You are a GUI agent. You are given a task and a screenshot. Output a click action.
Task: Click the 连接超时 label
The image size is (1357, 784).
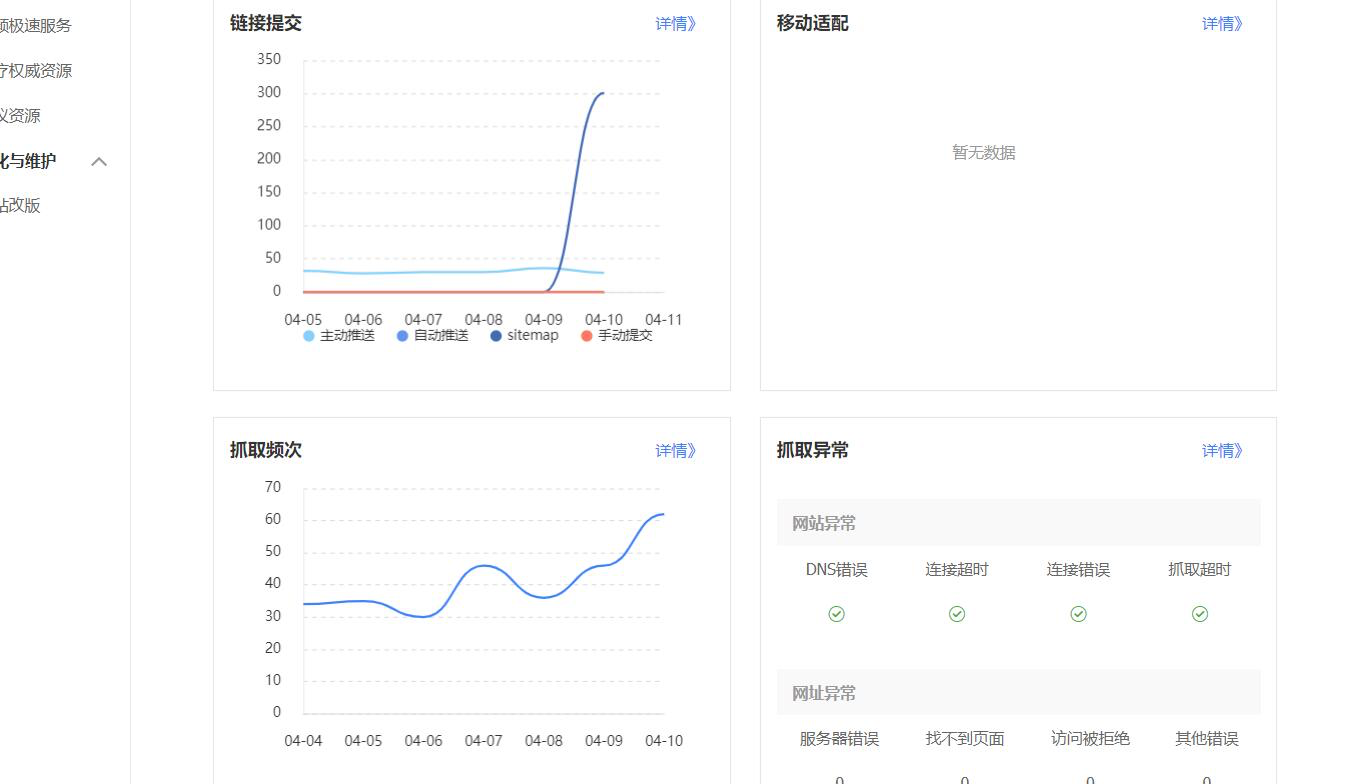[x=957, y=570]
